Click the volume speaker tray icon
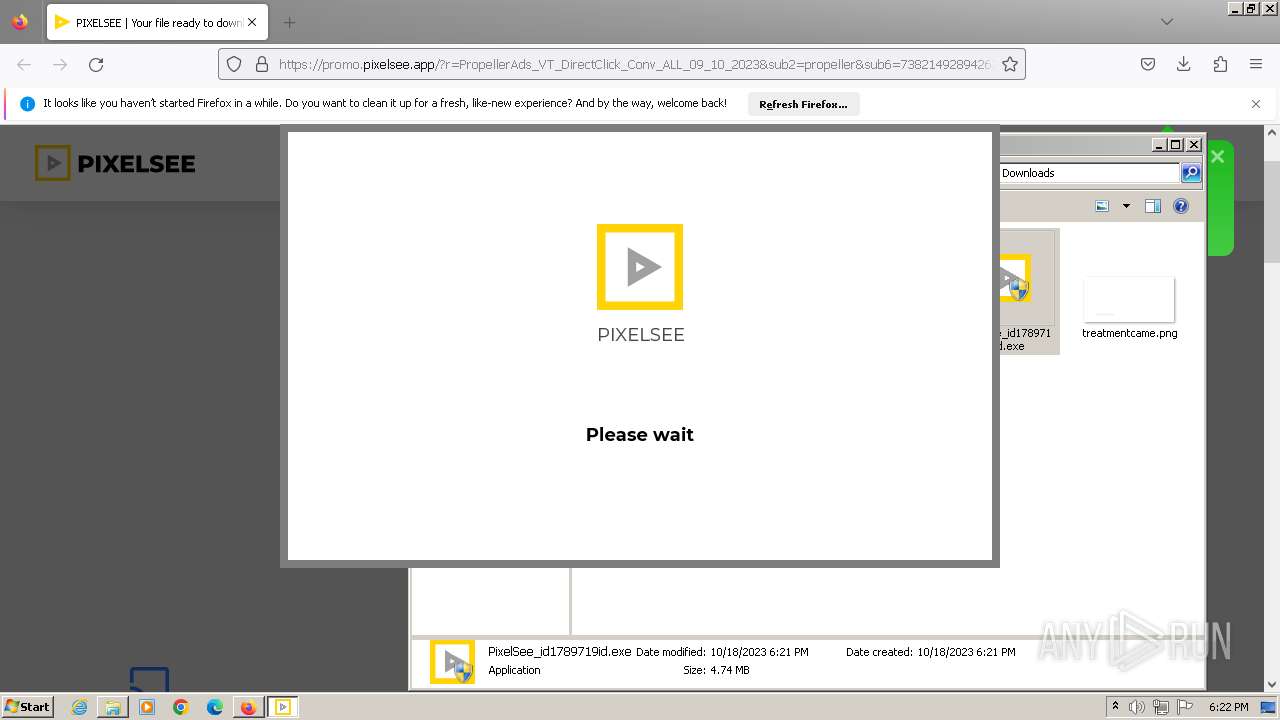 [x=1136, y=707]
